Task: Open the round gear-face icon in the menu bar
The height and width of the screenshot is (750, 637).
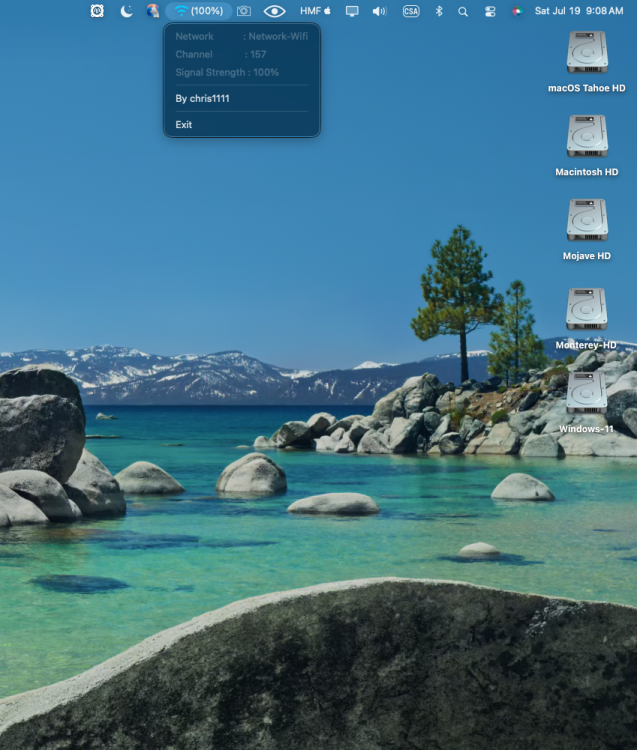Action: click(x=97, y=11)
